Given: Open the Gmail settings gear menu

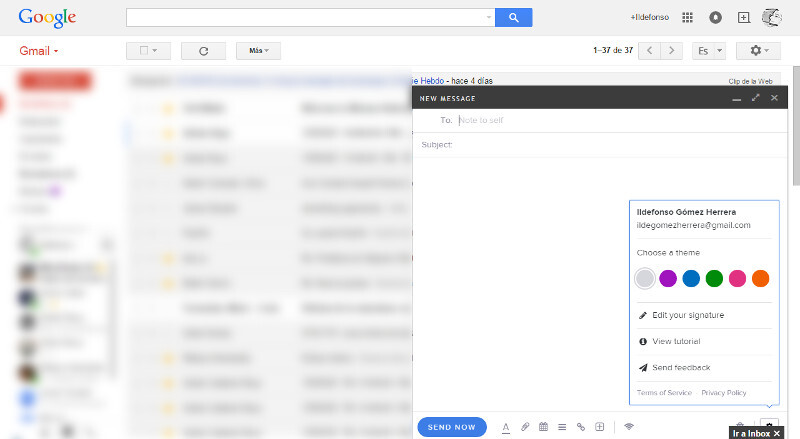Looking at the screenshot, I should click(757, 50).
